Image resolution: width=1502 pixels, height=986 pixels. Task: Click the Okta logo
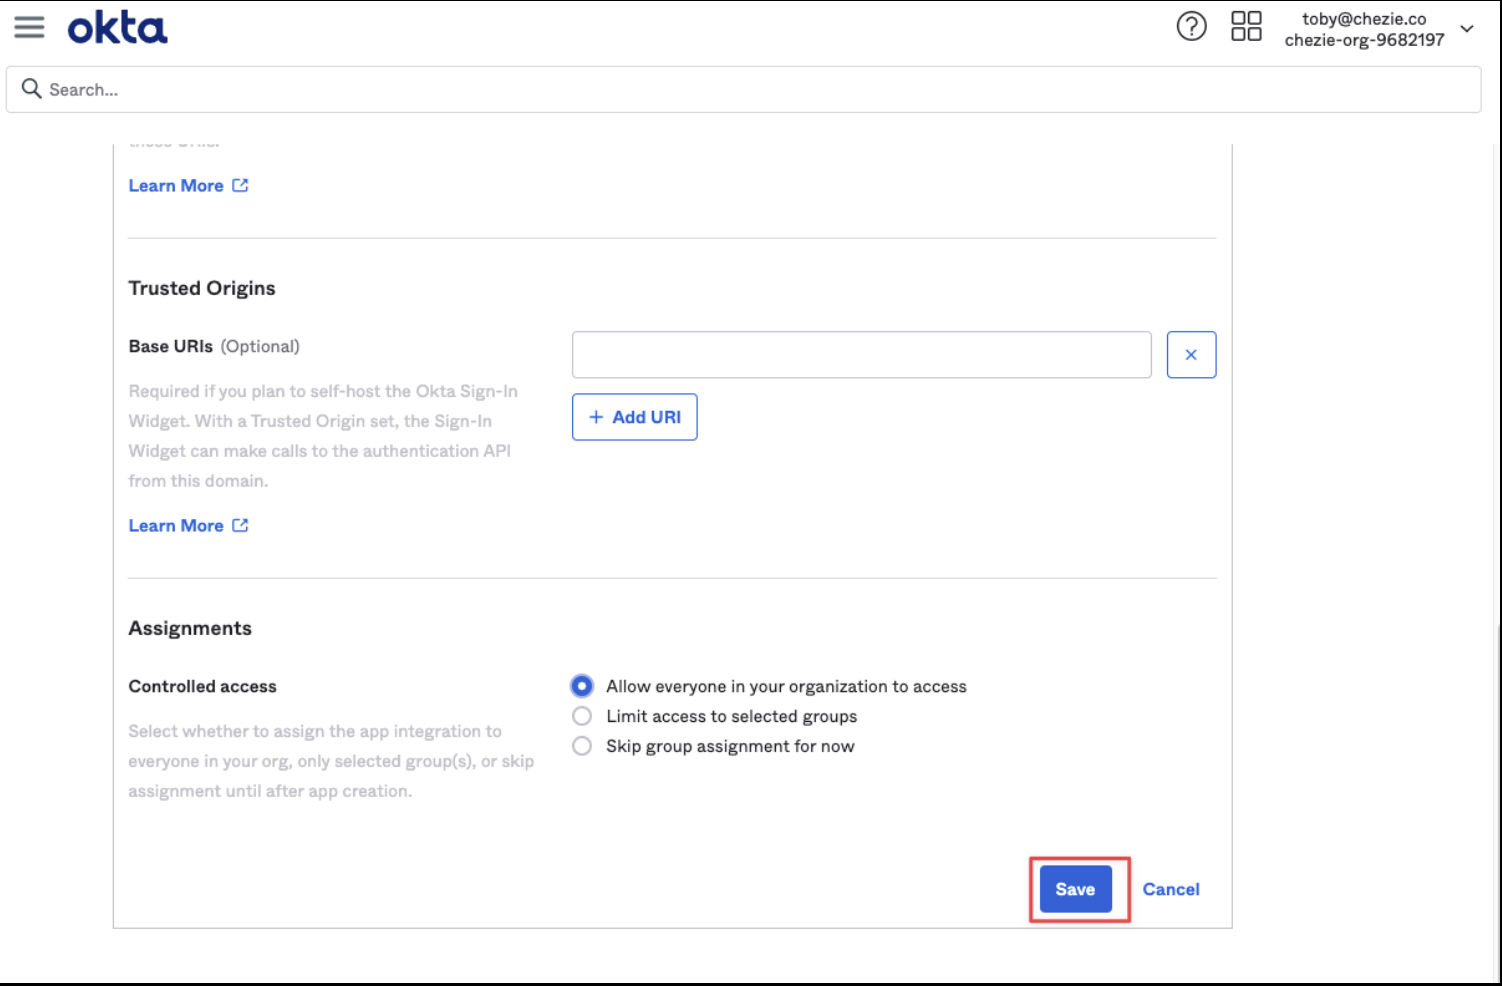tap(117, 28)
